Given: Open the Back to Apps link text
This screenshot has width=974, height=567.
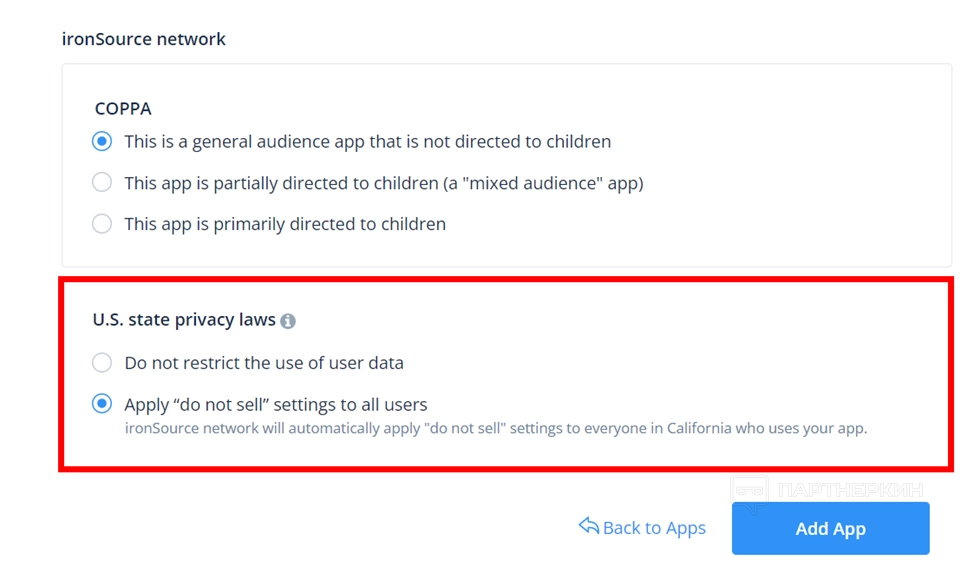Looking at the screenshot, I should click(x=654, y=528).
